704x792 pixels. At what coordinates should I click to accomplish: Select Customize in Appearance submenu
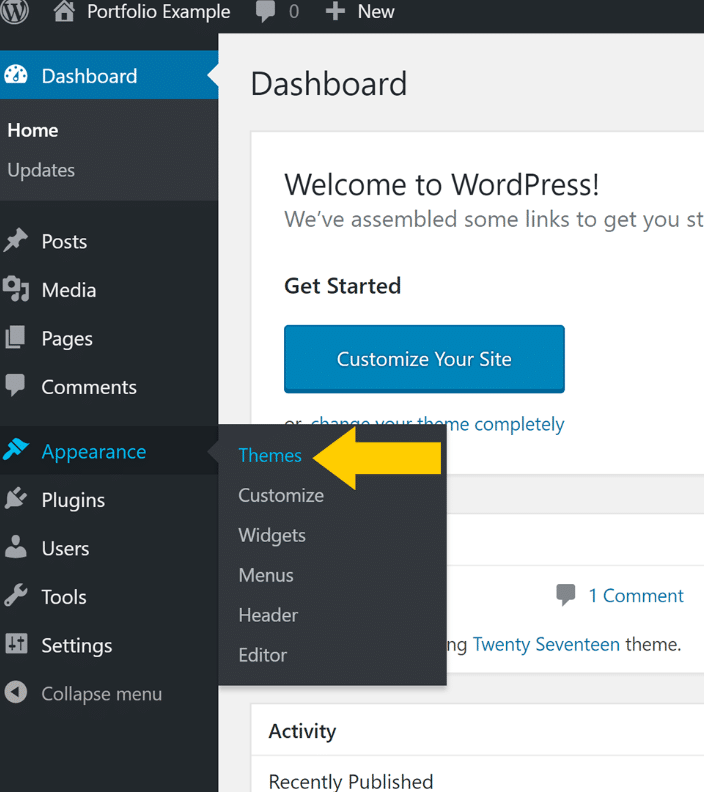click(x=281, y=495)
